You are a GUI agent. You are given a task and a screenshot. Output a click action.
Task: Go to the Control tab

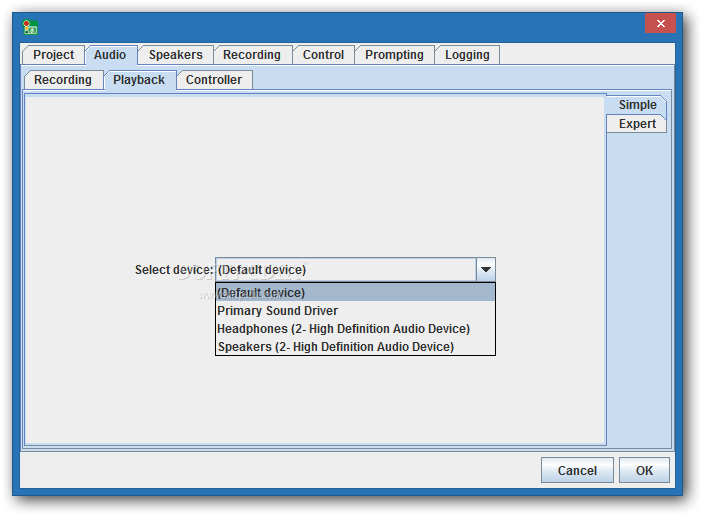tap(323, 55)
